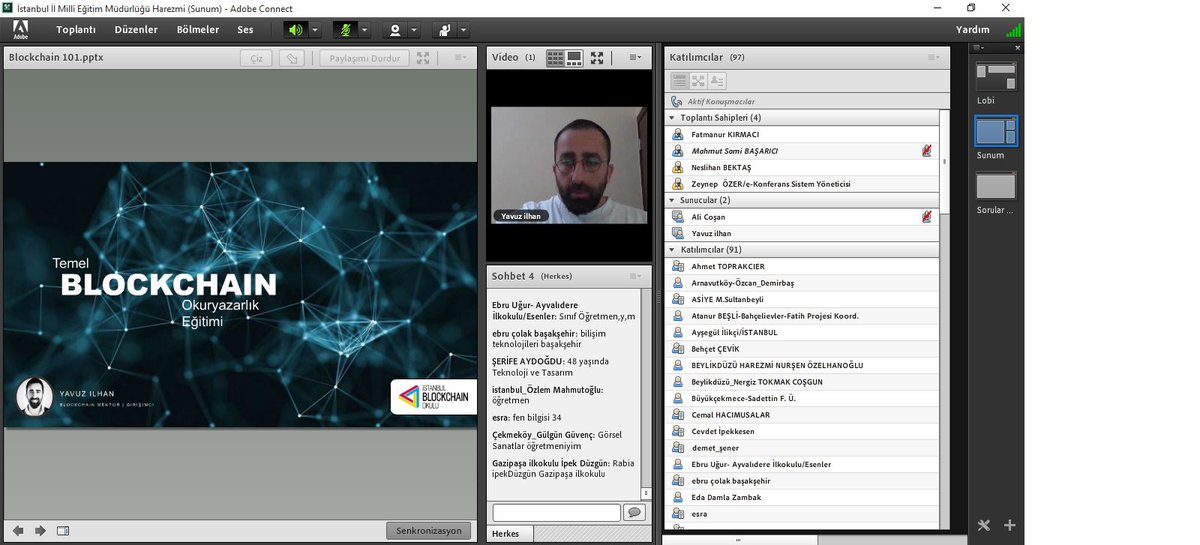
Task: Click the chat message input field
Action: tap(556, 512)
